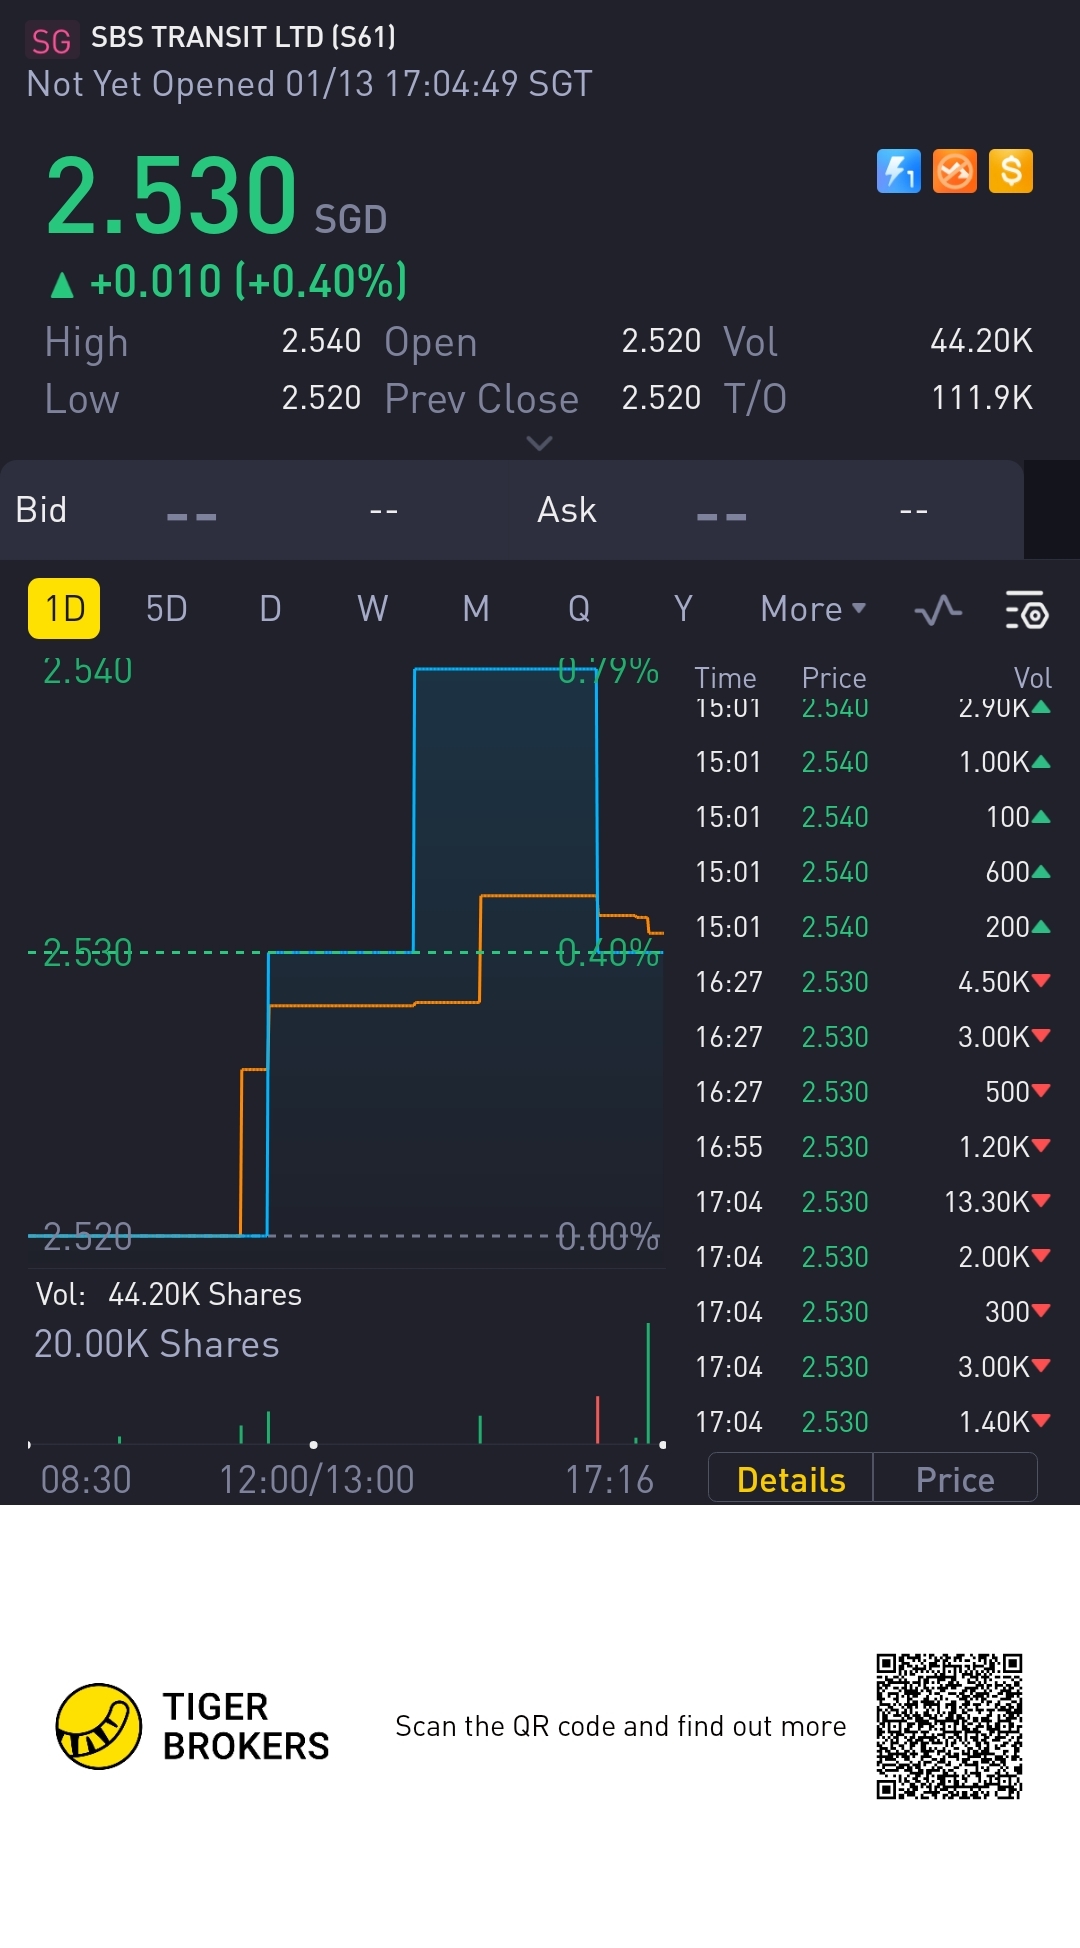Select the 1D chart timeframe
The image size is (1080, 1948).
pos(64,609)
